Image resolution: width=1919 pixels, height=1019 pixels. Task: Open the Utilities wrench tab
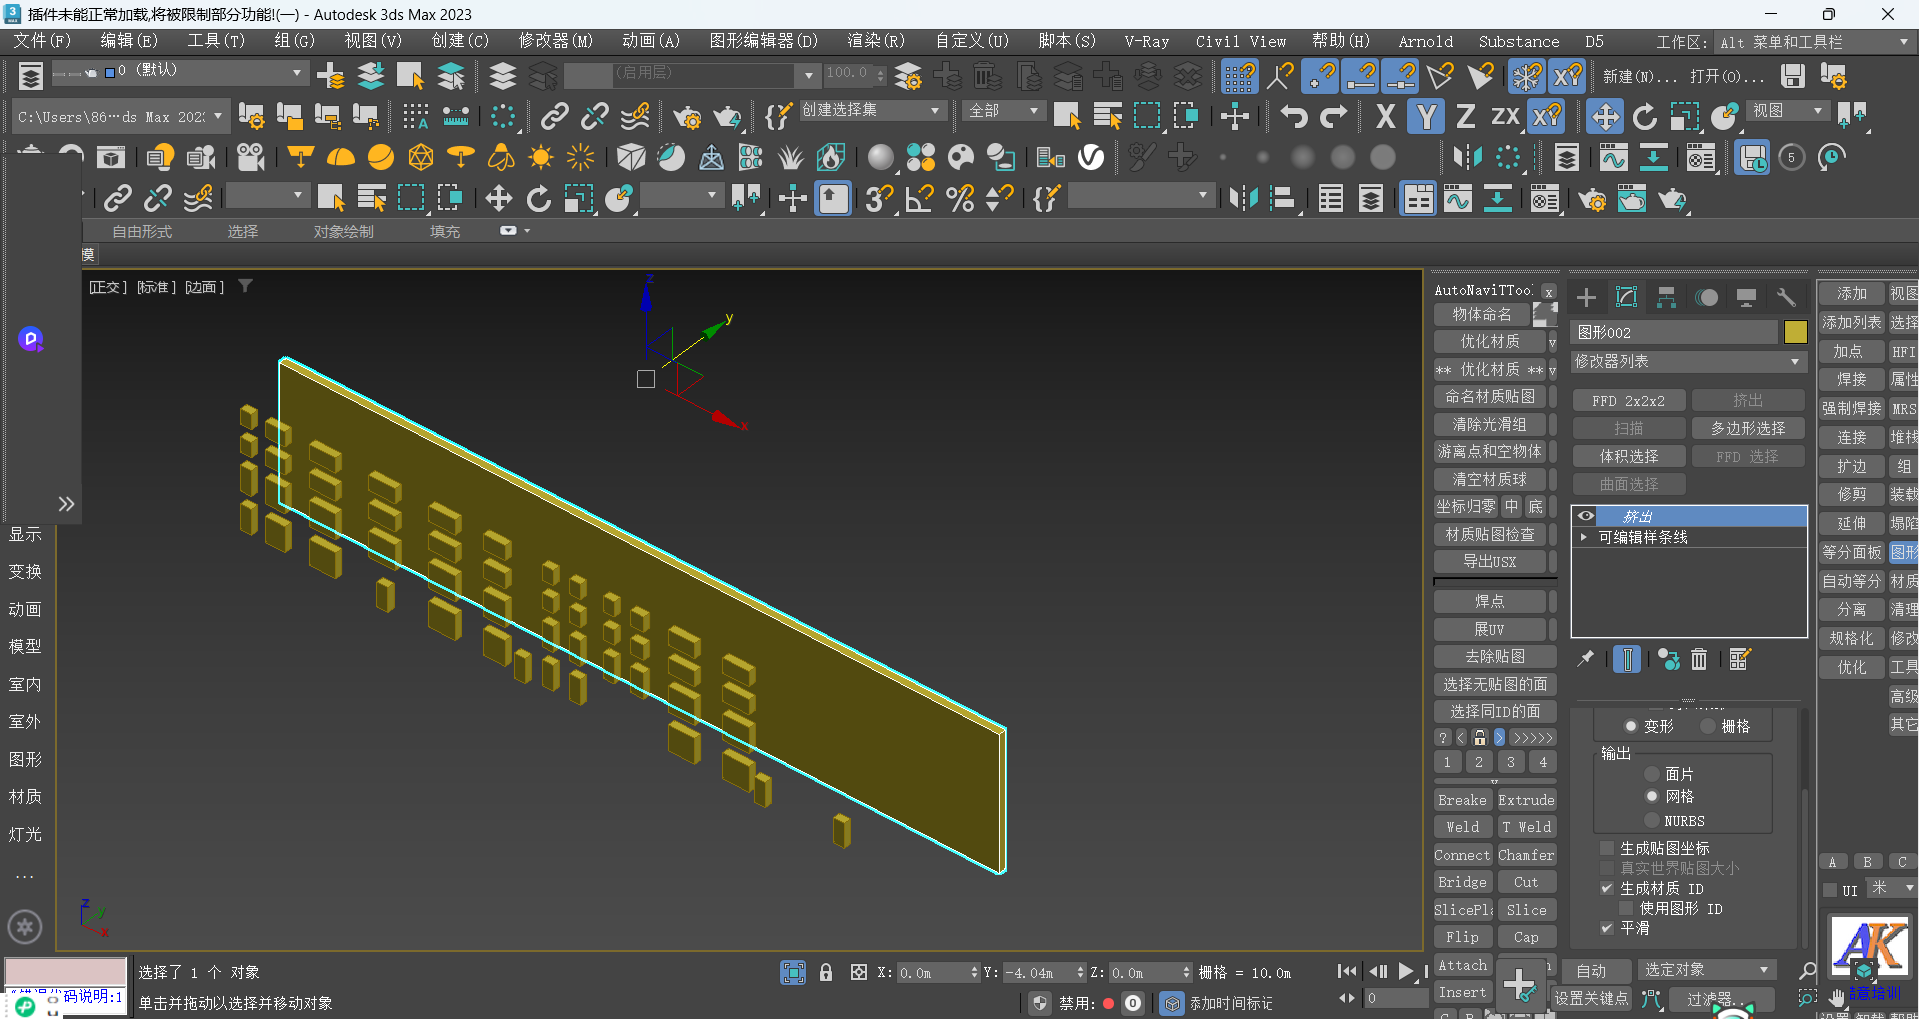[1786, 297]
